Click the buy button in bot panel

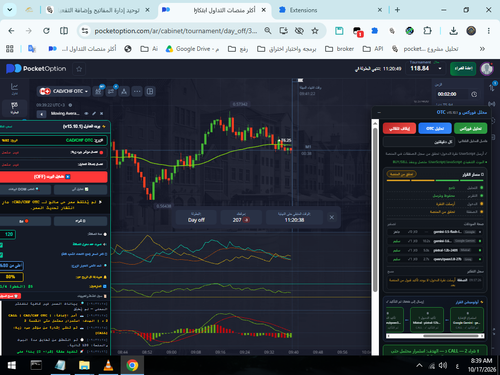click(x=80, y=221)
